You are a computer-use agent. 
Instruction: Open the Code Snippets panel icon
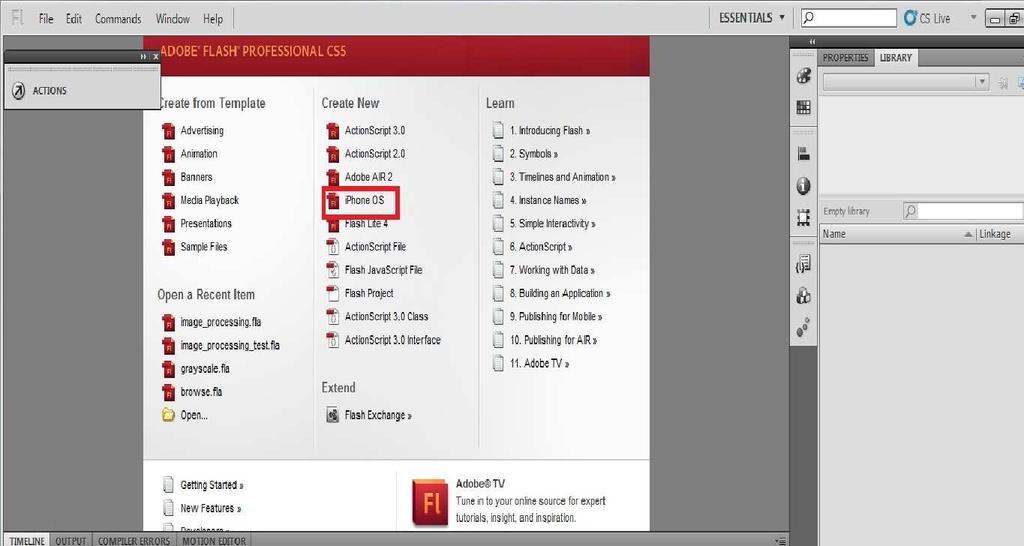tap(804, 264)
